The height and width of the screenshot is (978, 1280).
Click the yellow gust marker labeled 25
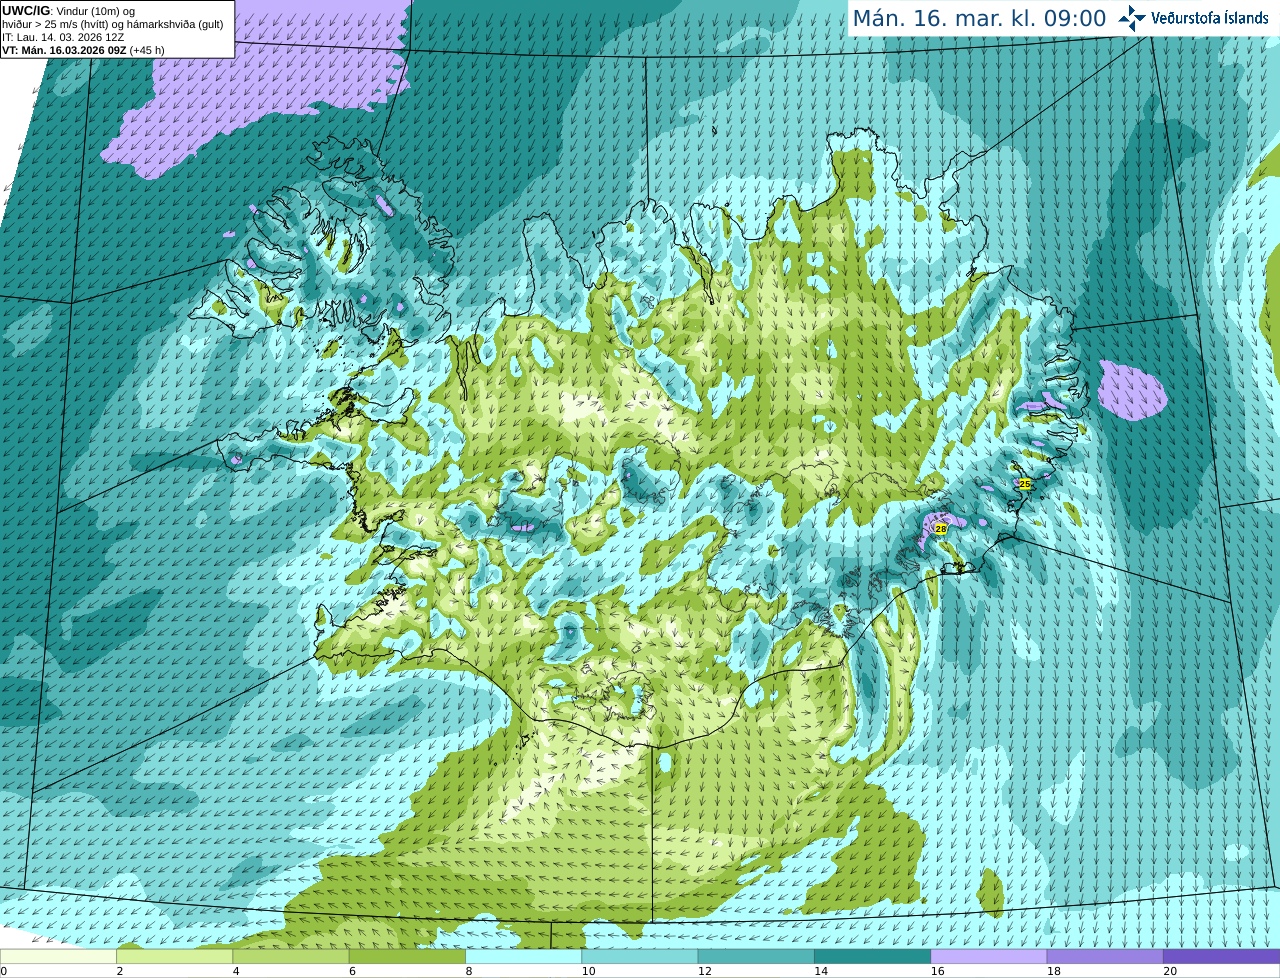(x=1025, y=483)
